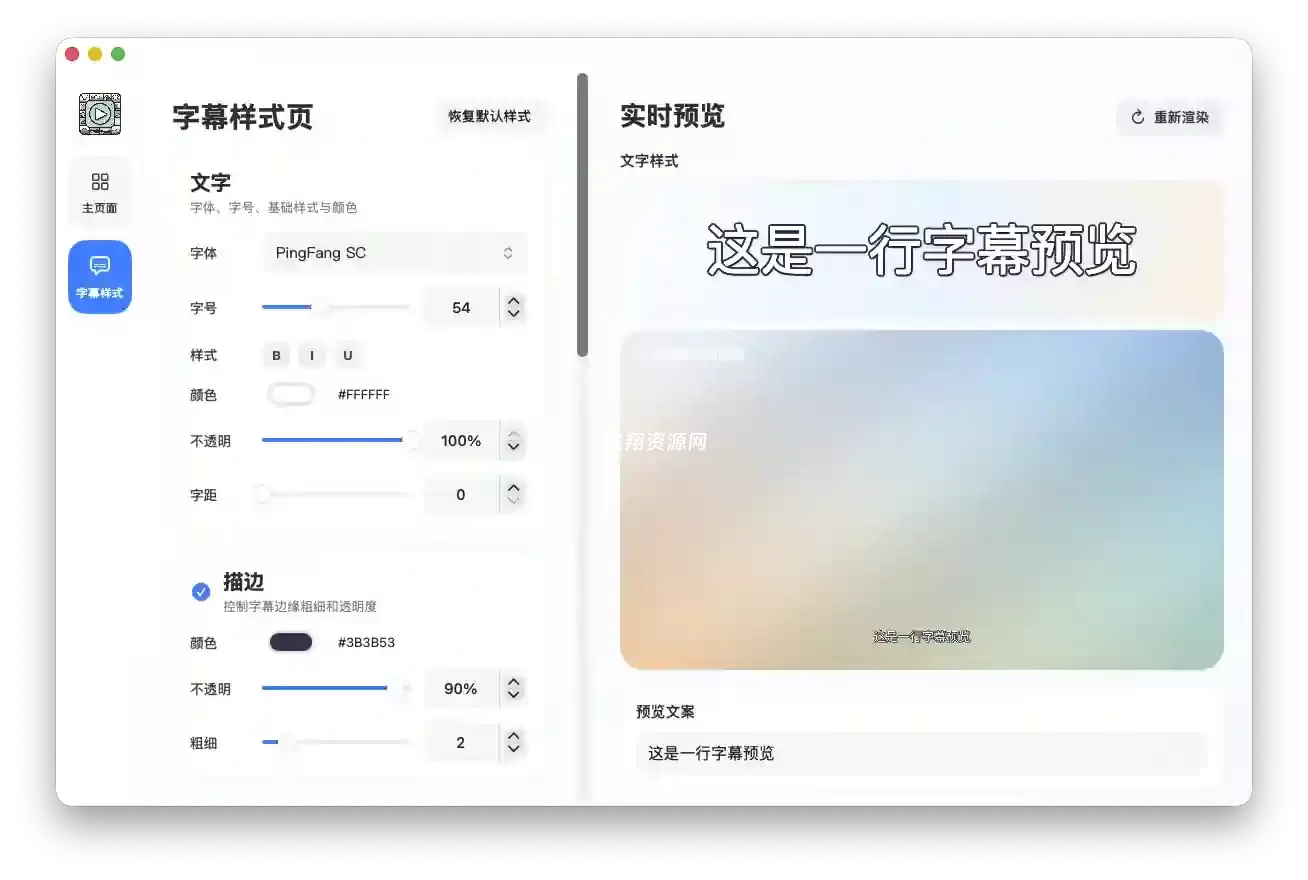Toggle bold style B button

(x=277, y=355)
